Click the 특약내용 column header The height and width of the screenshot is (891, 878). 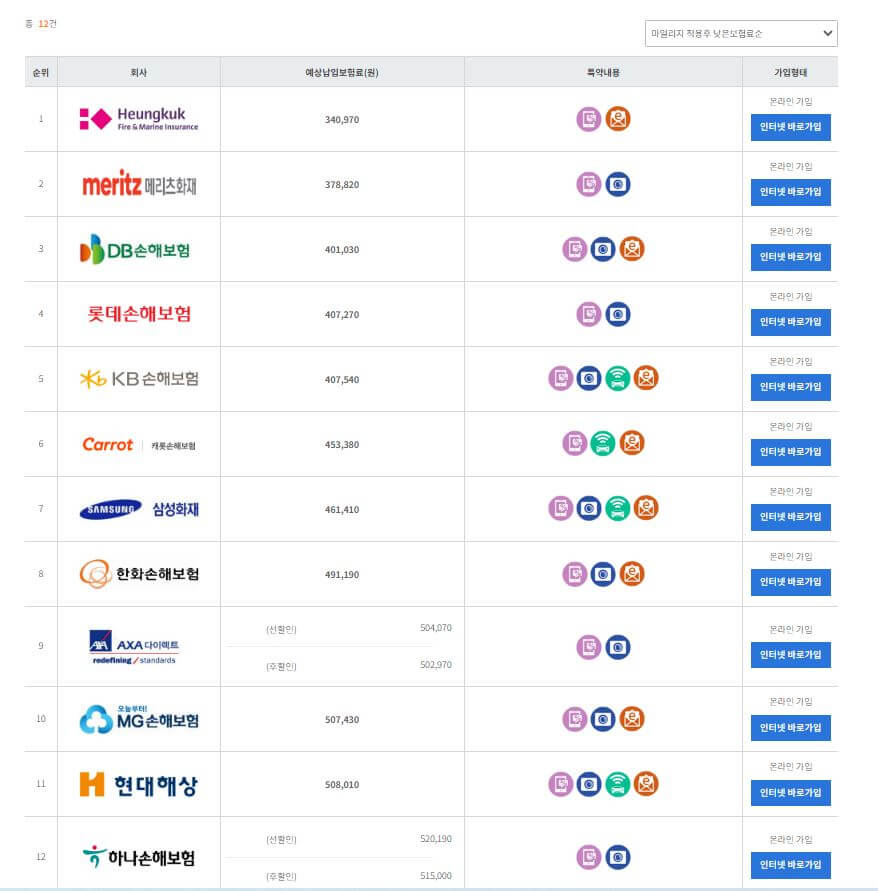(x=601, y=69)
